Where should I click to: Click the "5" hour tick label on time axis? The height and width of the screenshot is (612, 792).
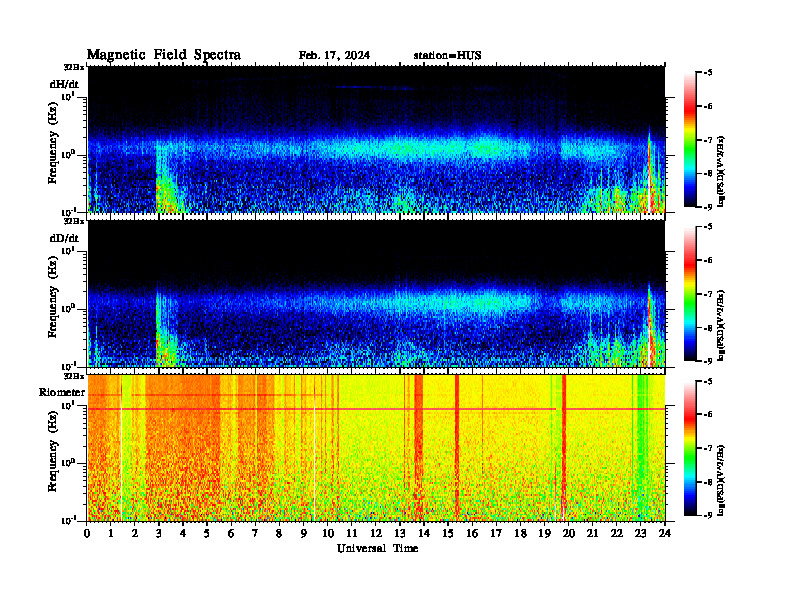coord(207,533)
